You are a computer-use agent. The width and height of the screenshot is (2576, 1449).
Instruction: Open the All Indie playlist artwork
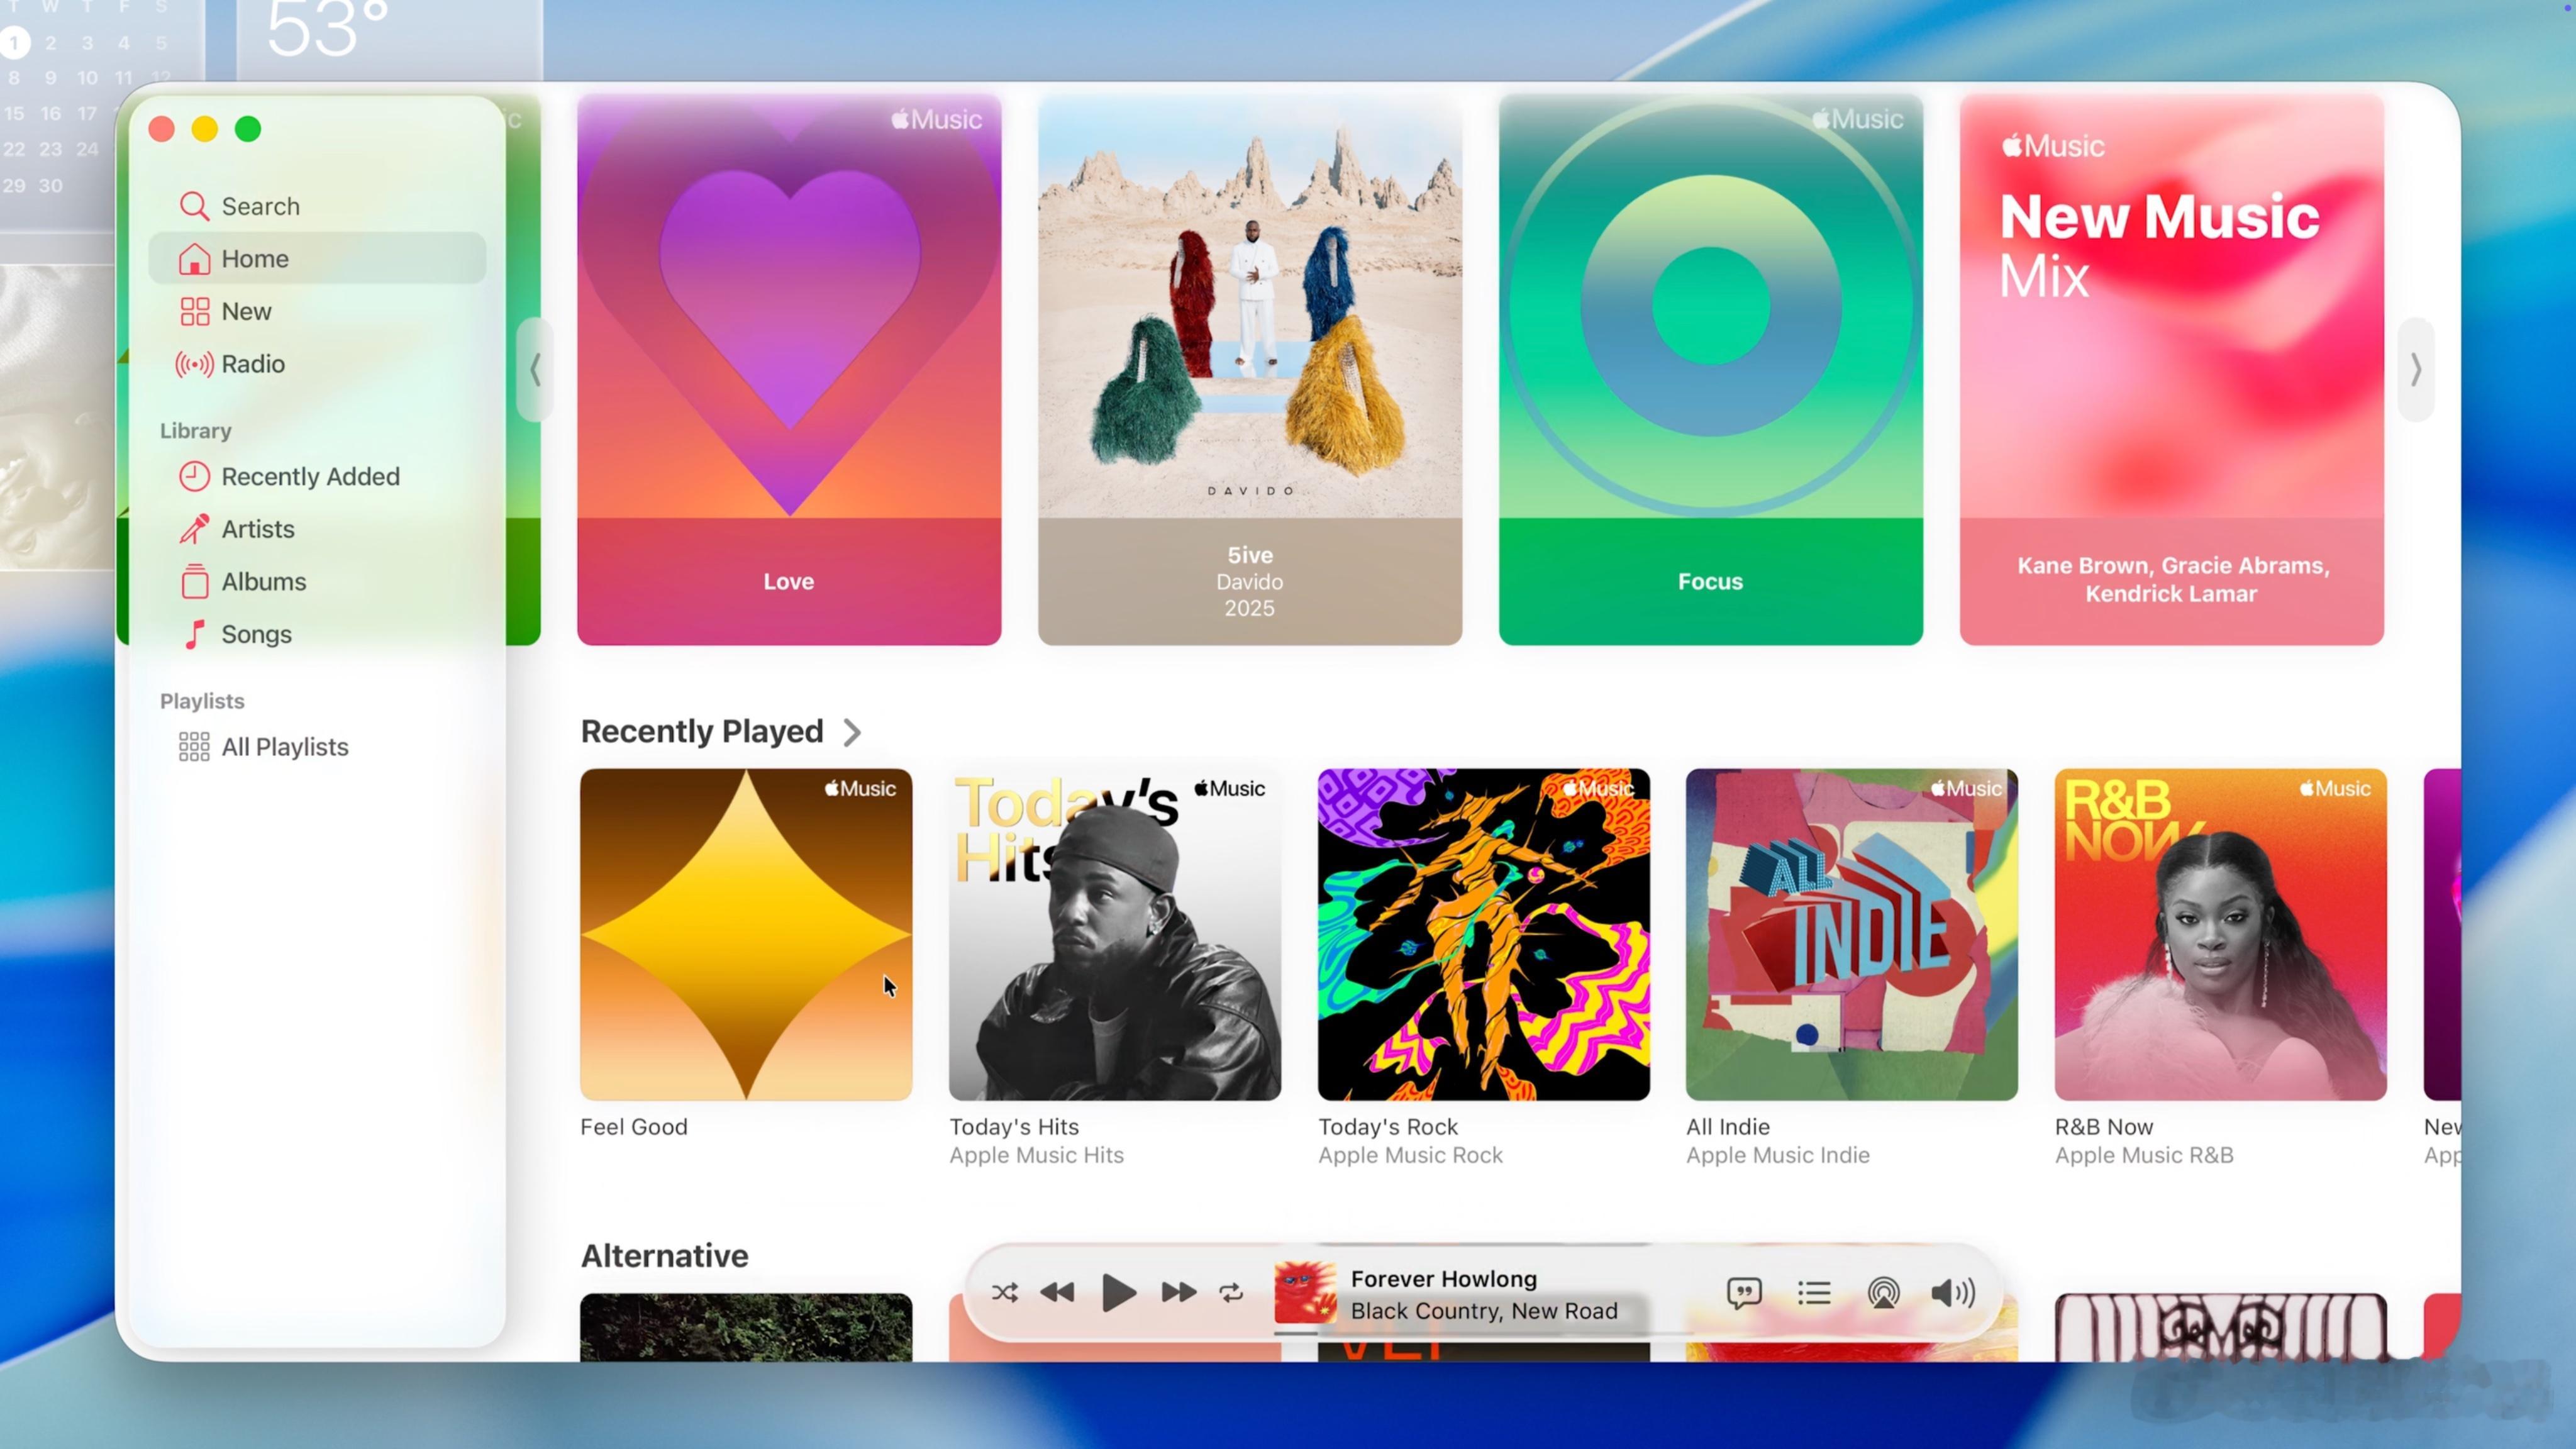tap(1852, 934)
